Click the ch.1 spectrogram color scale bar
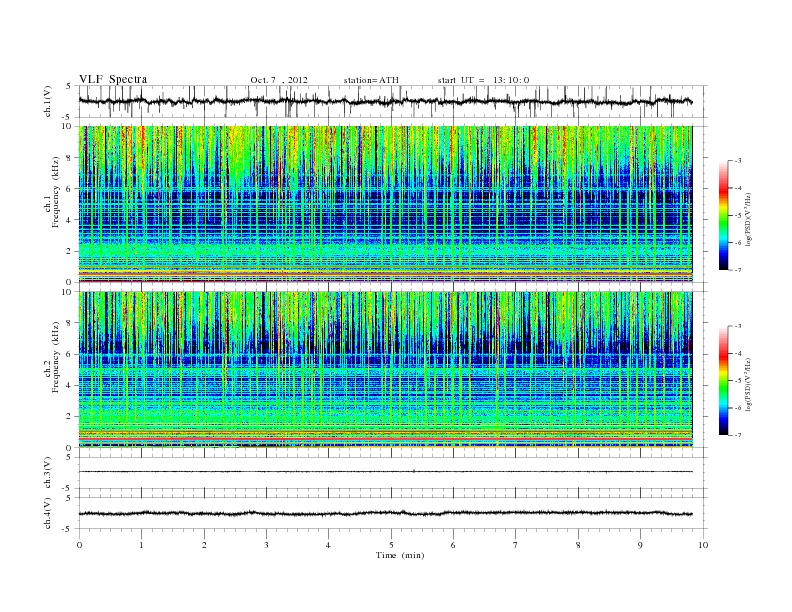792x612 pixels. click(724, 216)
